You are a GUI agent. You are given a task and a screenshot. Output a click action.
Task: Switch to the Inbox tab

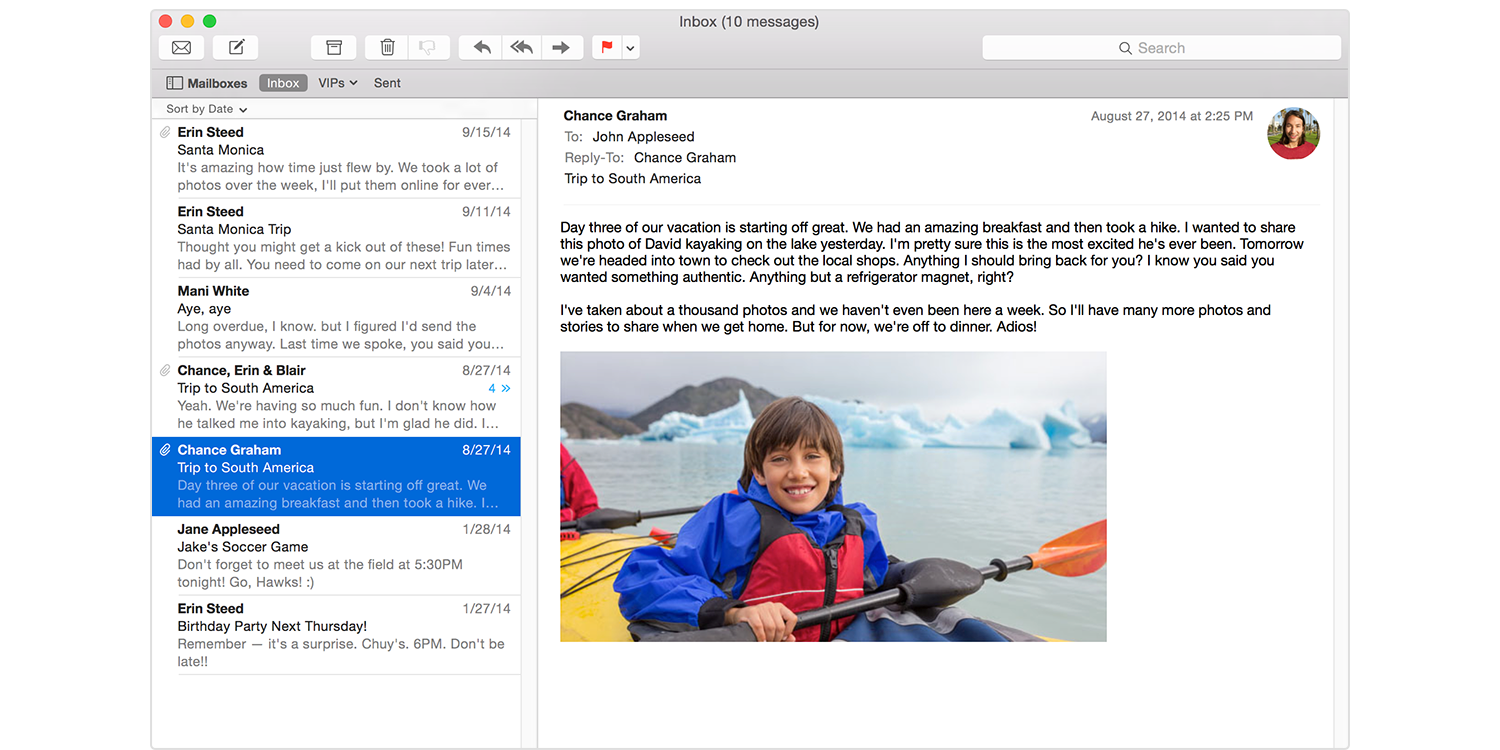coord(283,83)
